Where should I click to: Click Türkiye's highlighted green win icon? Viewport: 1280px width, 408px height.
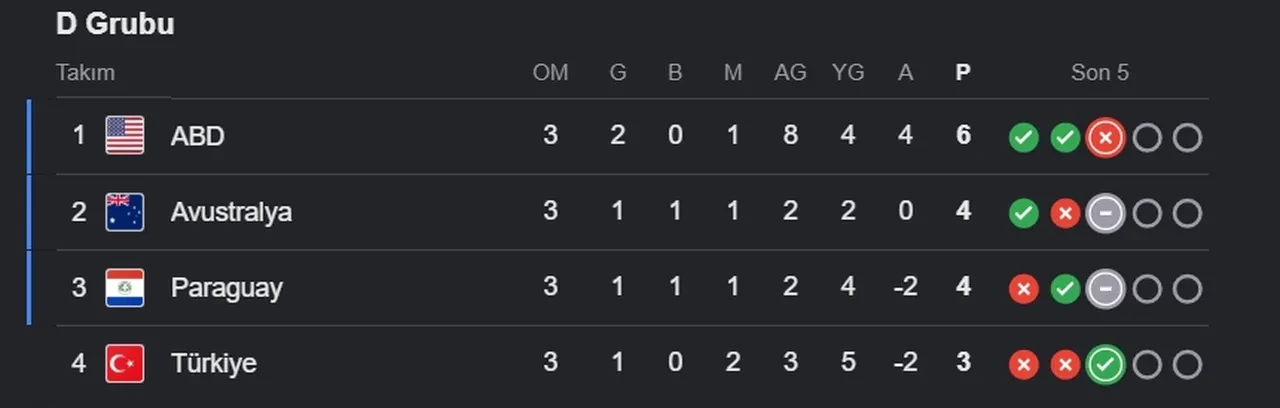click(x=1105, y=365)
